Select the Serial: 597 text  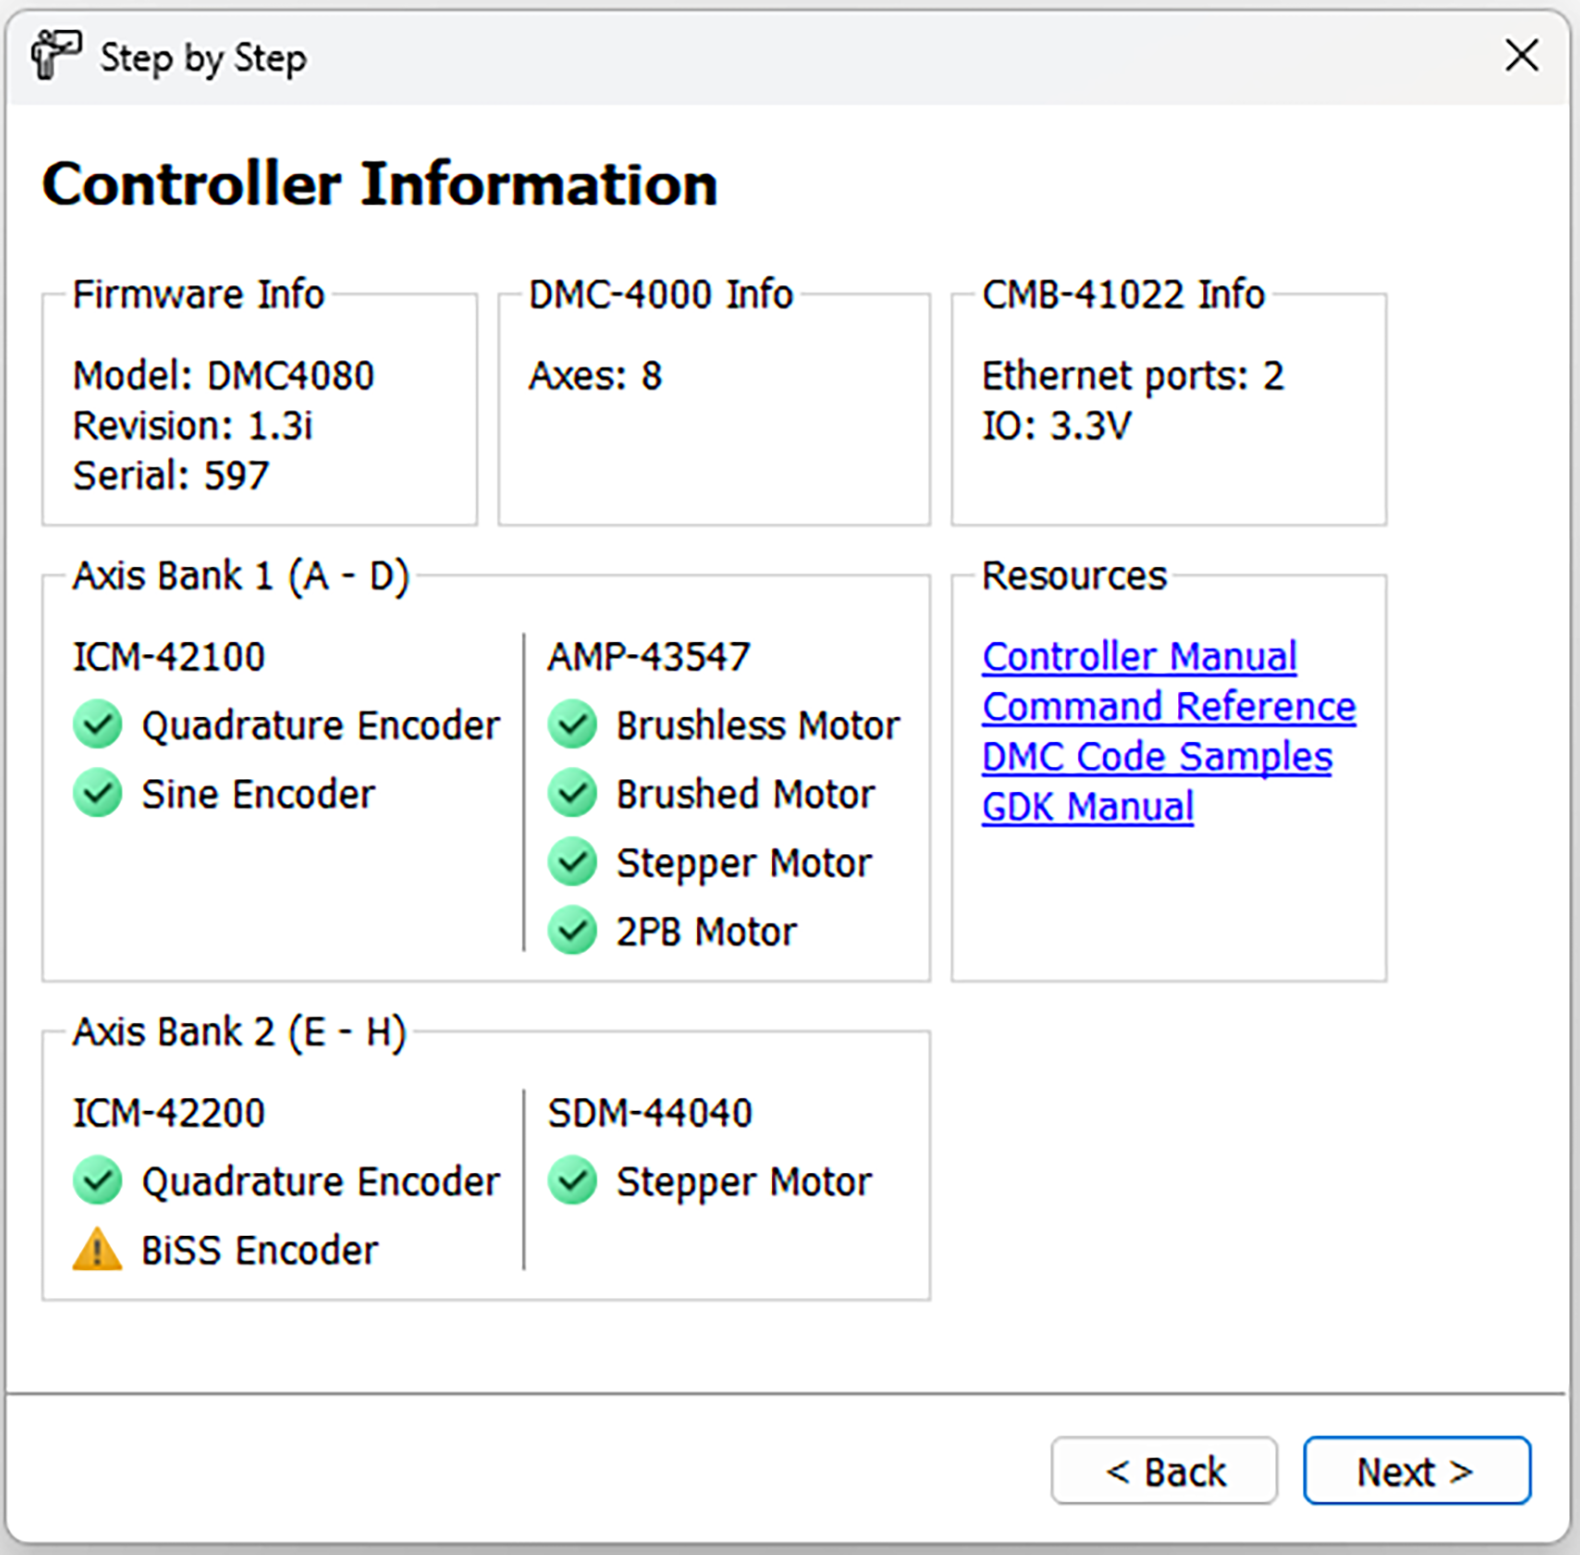pyautogui.click(x=171, y=476)
